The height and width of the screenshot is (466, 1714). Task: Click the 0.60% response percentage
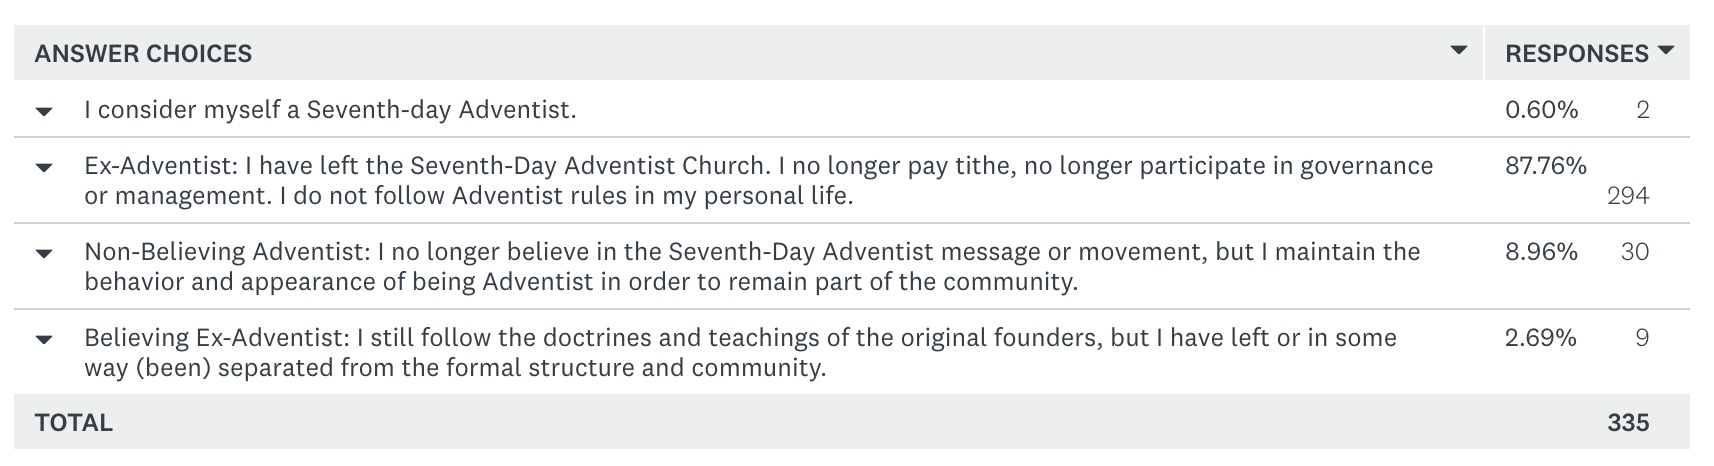1541,110
